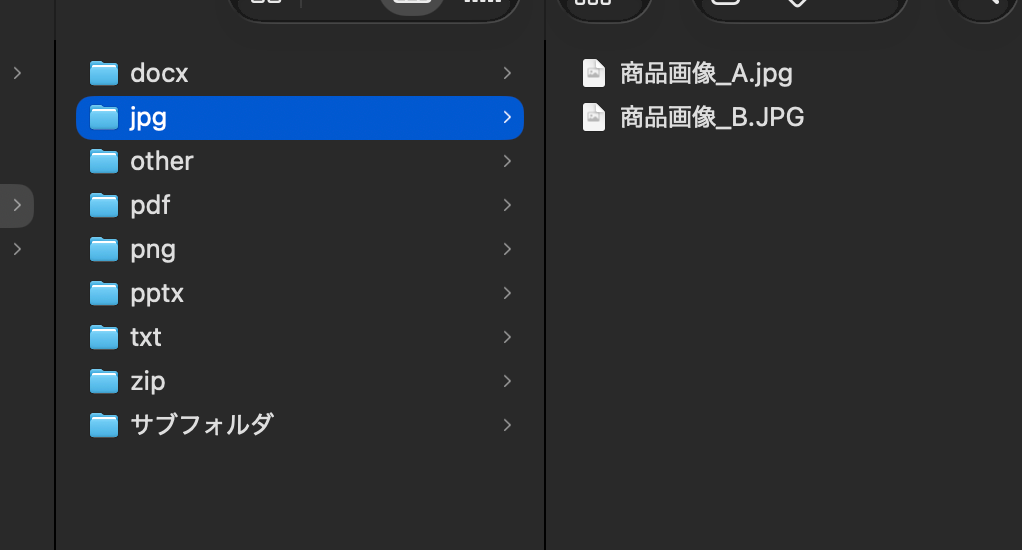The image size is (1022, 550).
Task: Click the other folder icon
Action: pos(104,161)
